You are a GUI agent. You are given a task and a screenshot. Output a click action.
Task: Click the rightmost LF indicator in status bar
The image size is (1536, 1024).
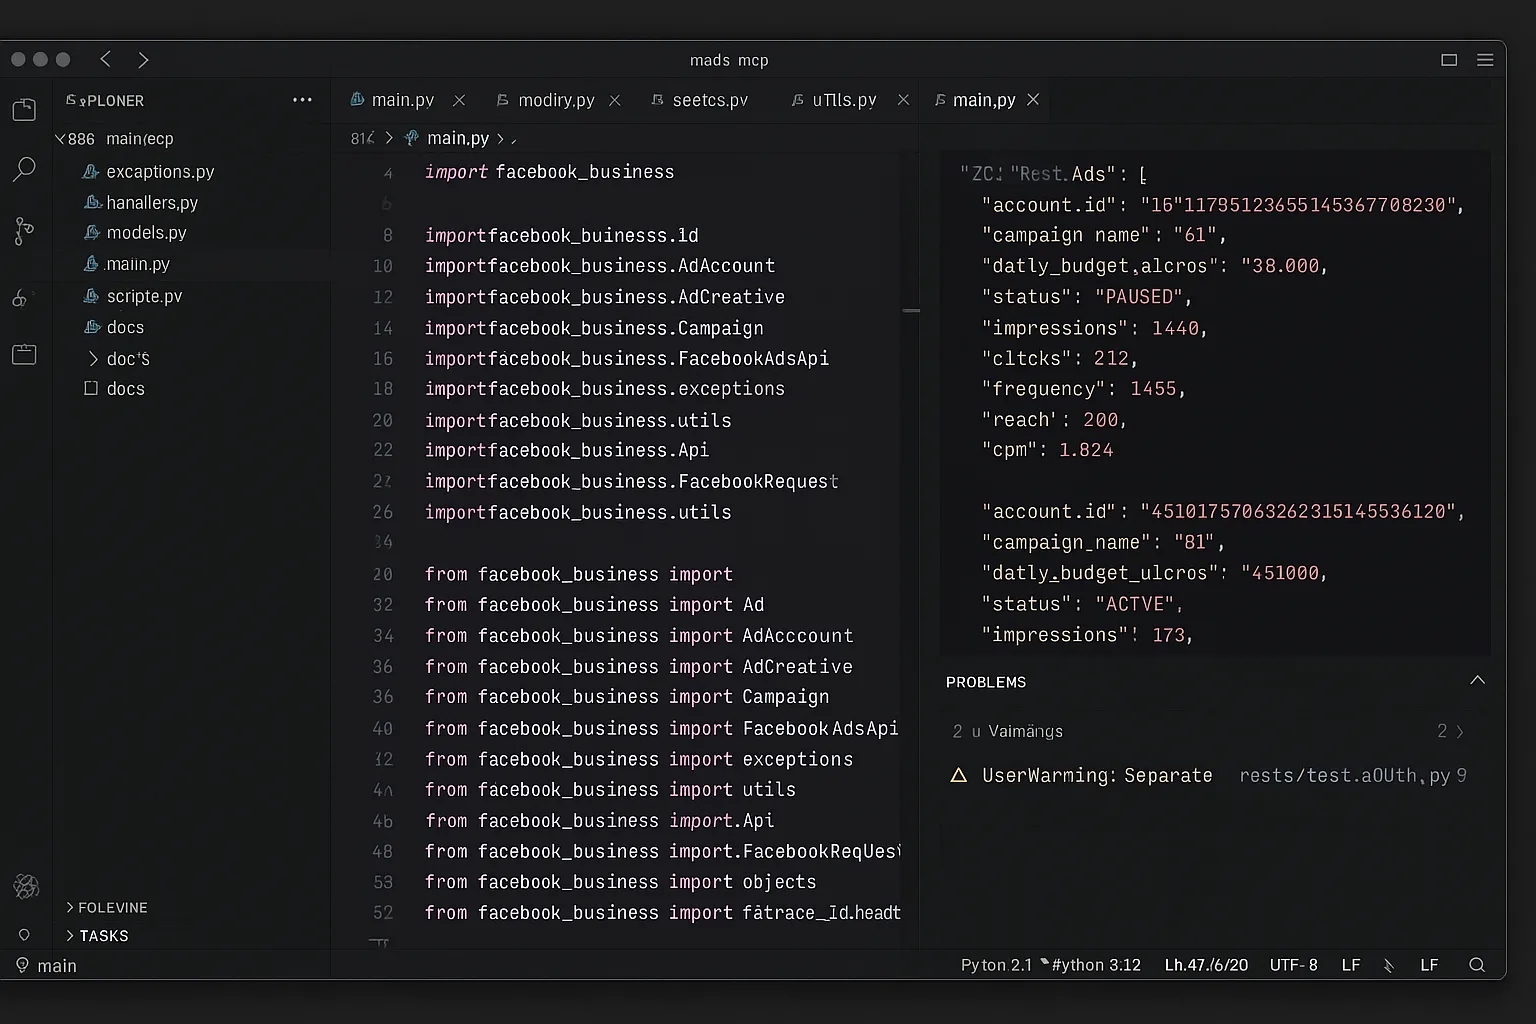(1429, 965)
